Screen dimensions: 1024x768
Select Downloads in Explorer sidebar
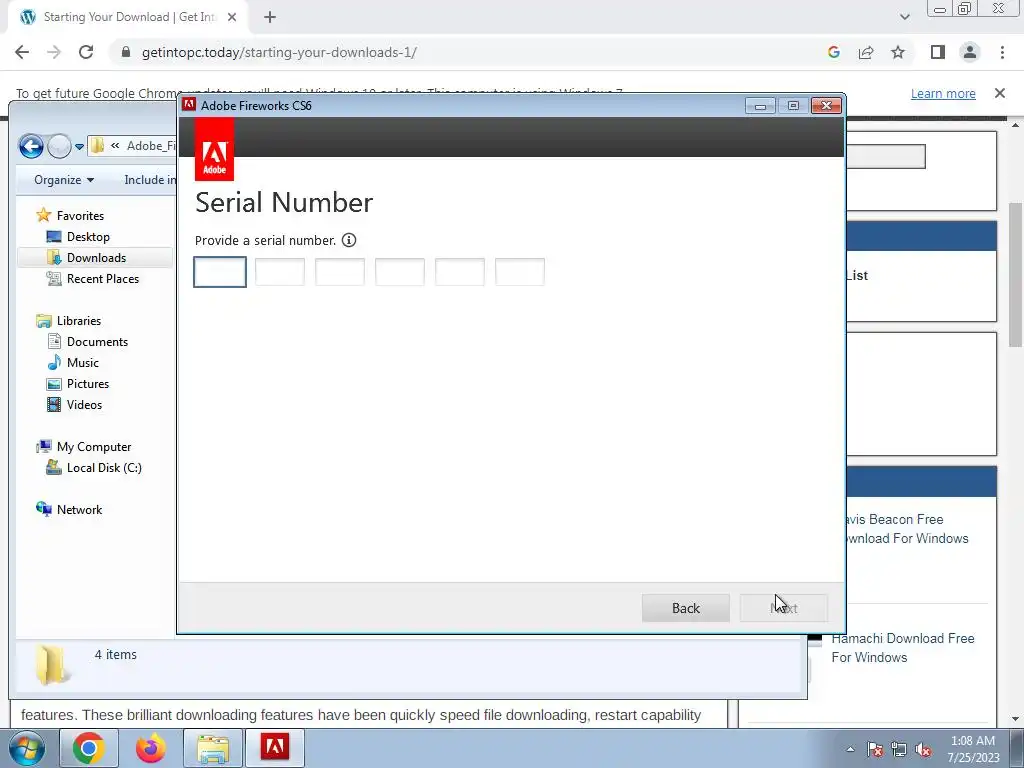coord(95,258)
